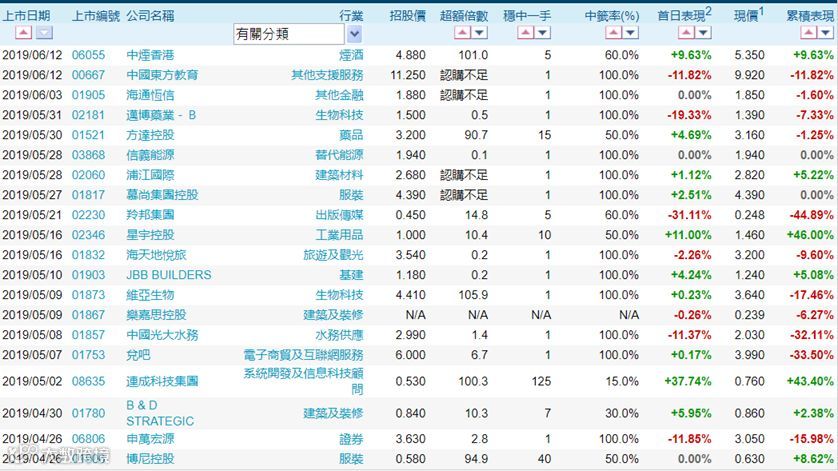838x471 pixels.
Task: Open stock code 06055 link
Action: tap(88, 55)
